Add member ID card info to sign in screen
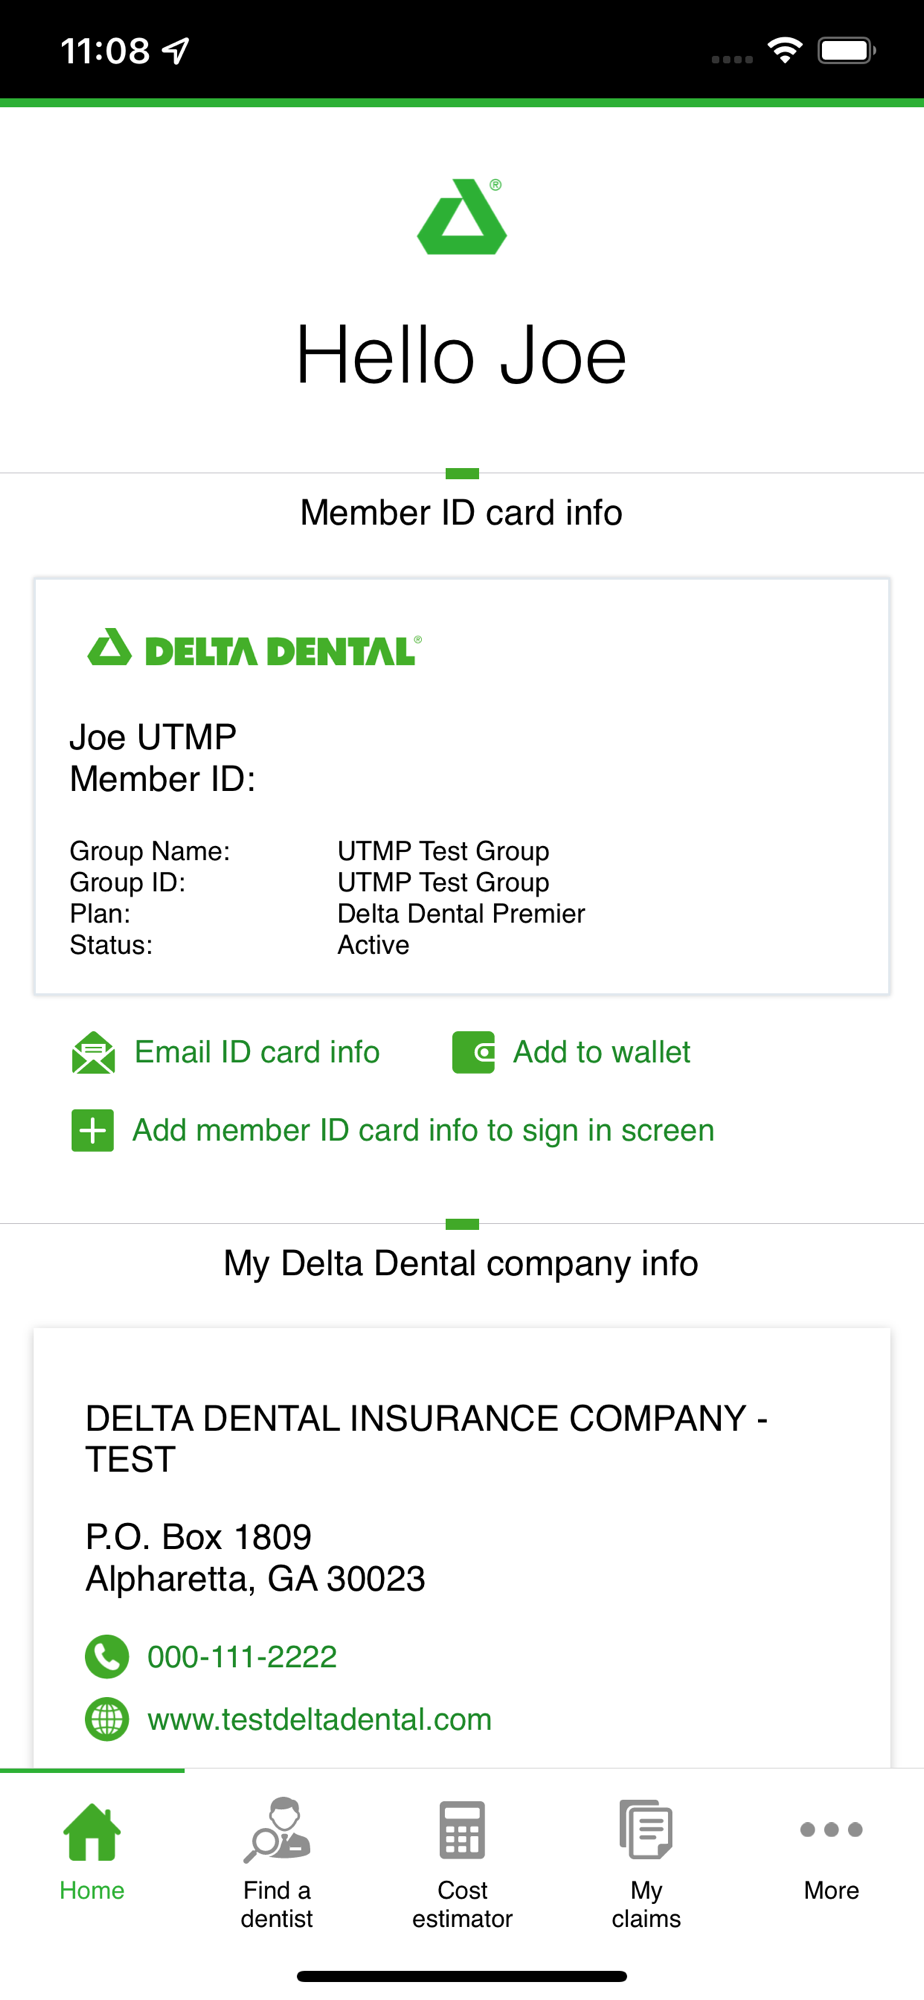The image size is (924, 2000). tap(423, 1131)
